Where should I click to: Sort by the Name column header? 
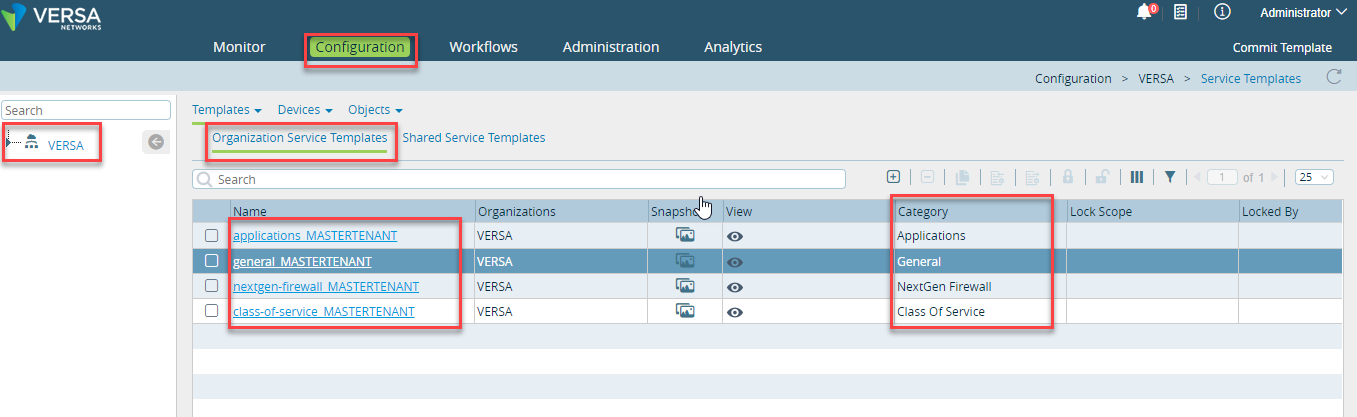point(352,212)
